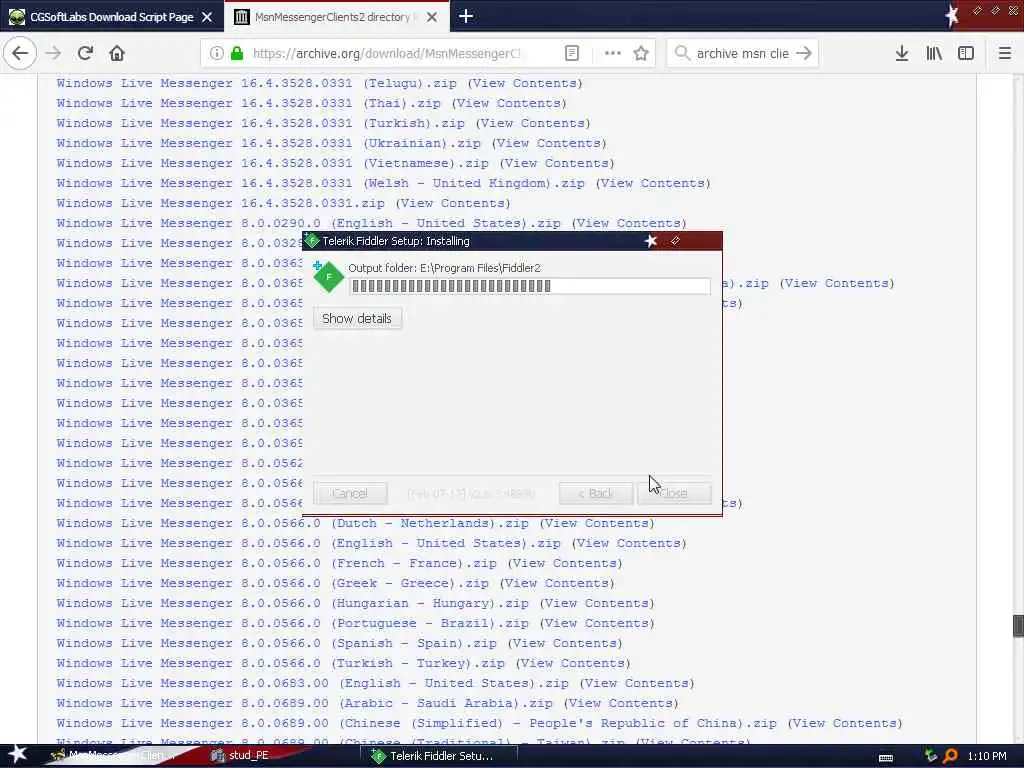
Task: Open 8.0.0566.0 (English - United States).zip link
Action: click(308, 543)
